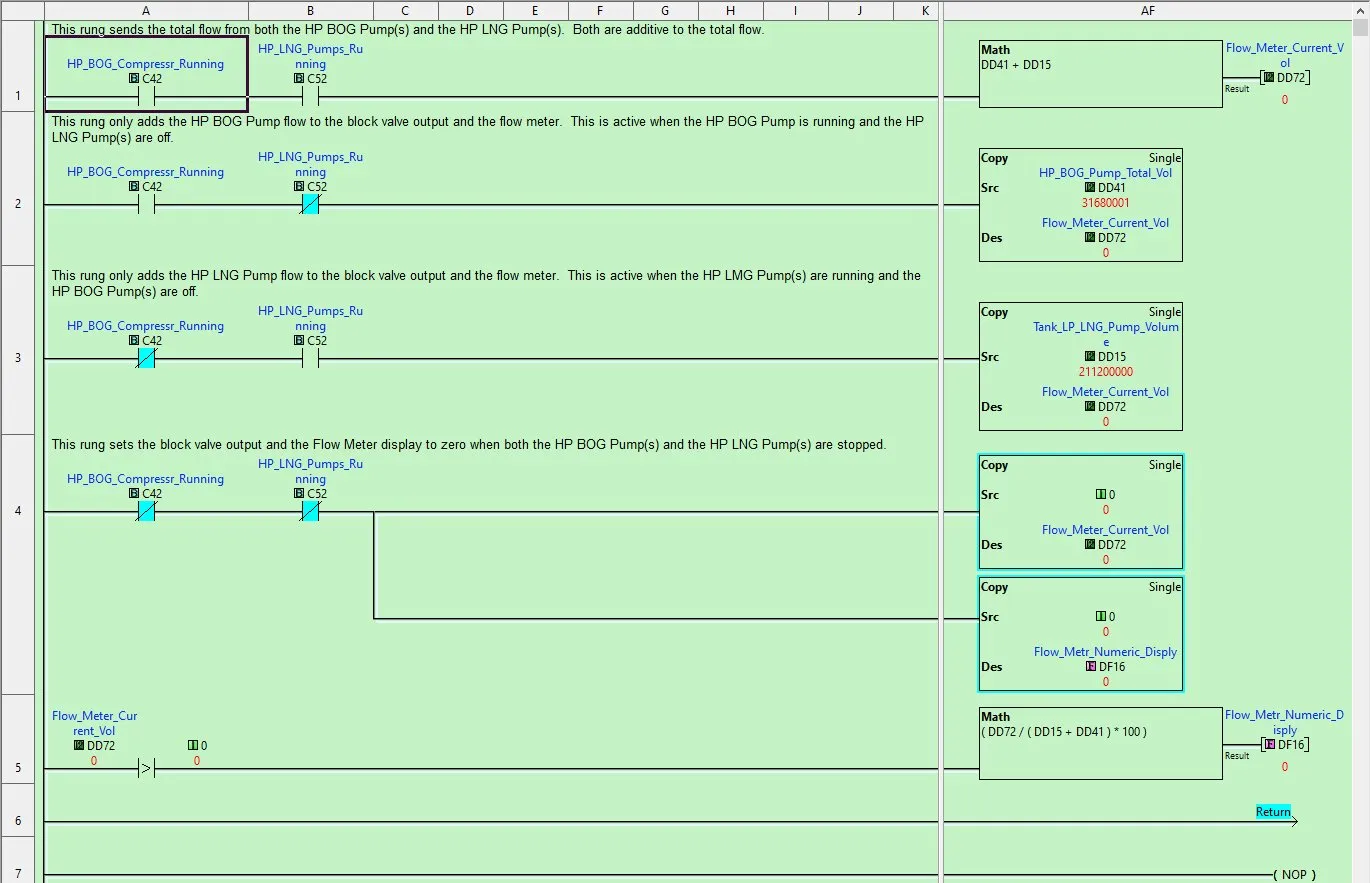This screenshot has height=883, width=1370.
Task: Select the Return instruction on rung 6
Action: [x=1272, y=811]
